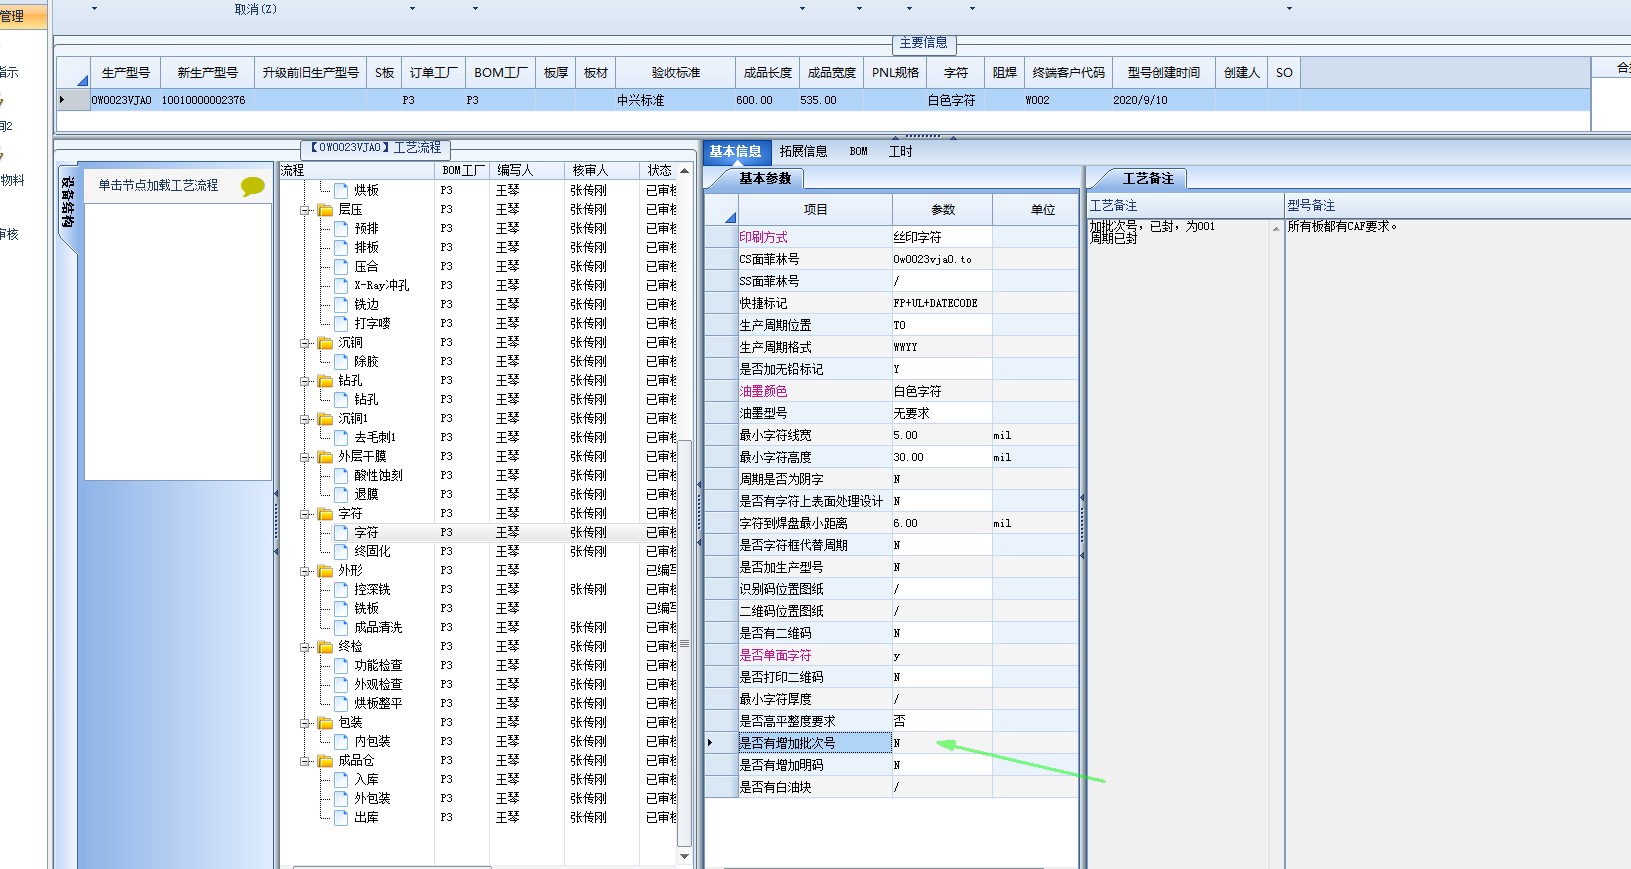Open the 工时 tab
Image resolution: width=1631 pixels, height=869 pixels.
(x=901, y=152)
